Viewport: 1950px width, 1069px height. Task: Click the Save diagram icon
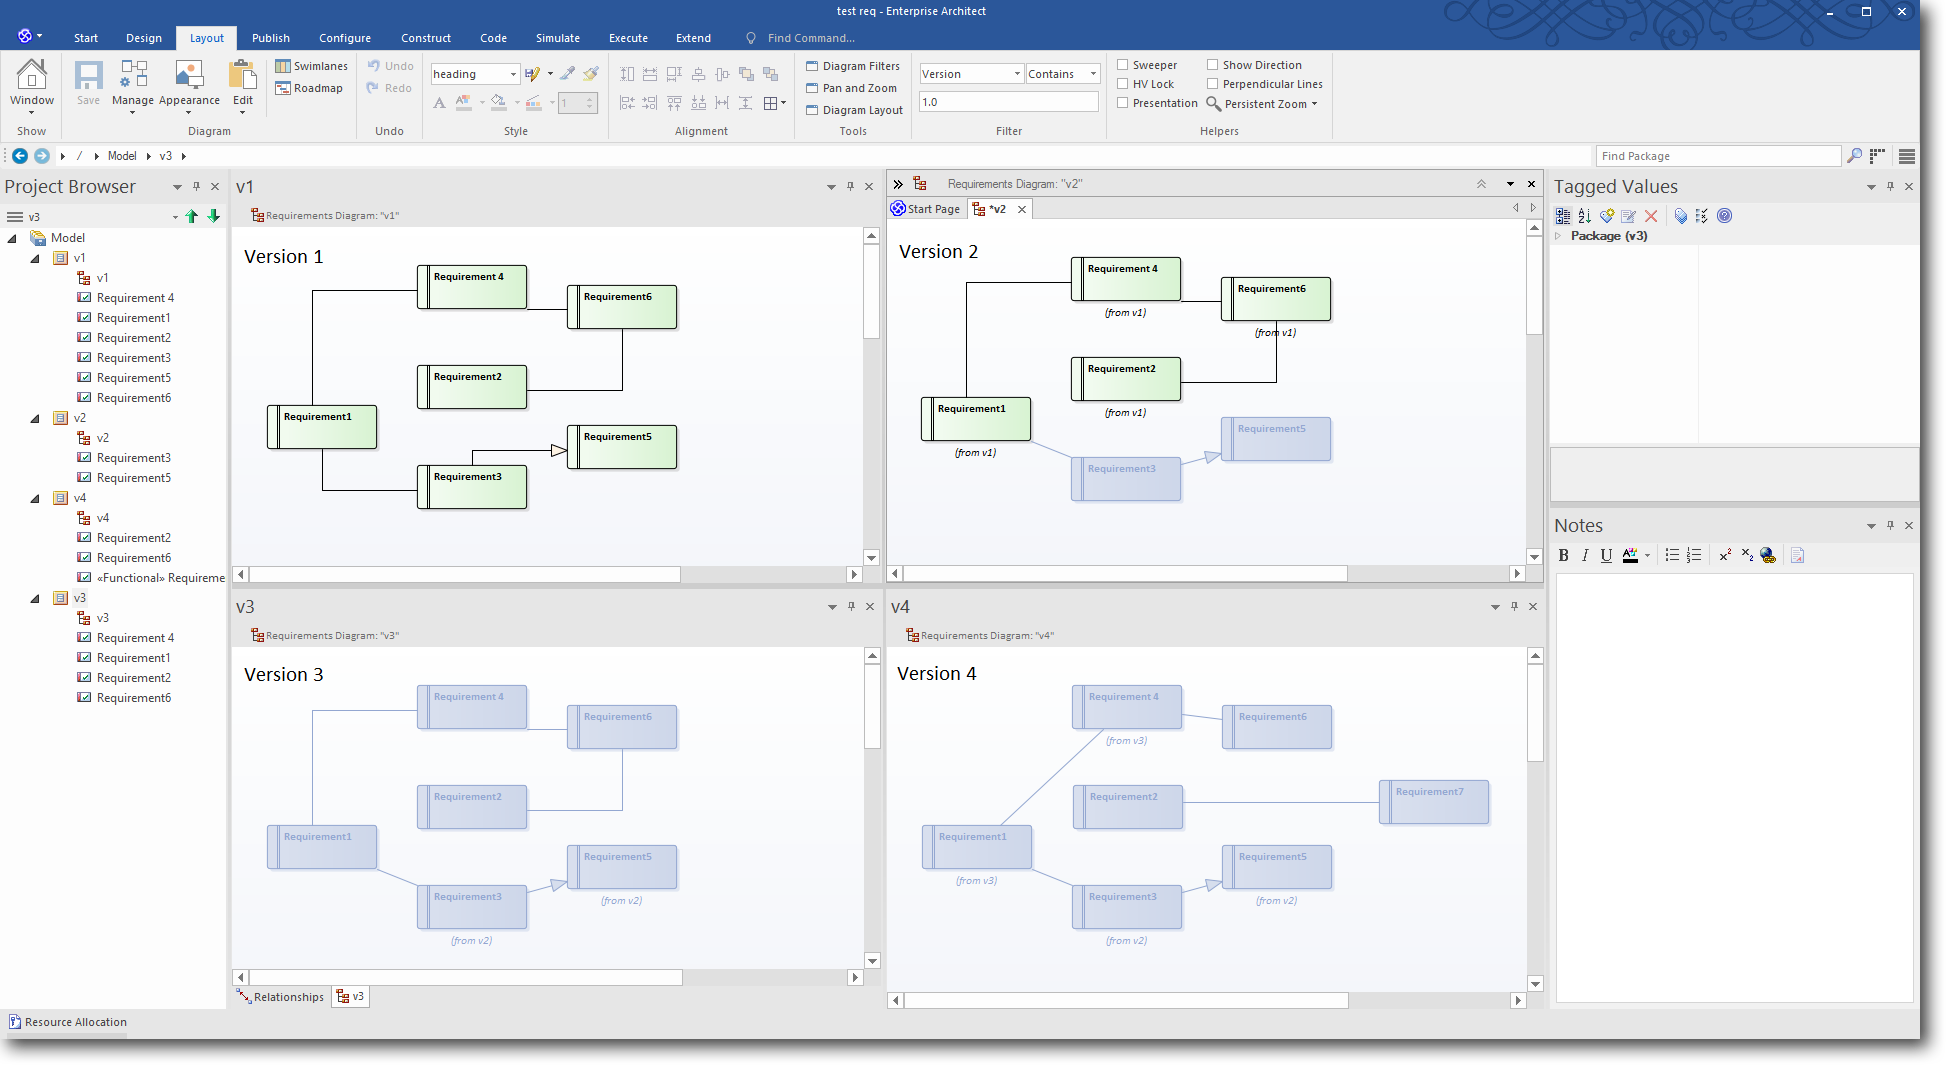tap(88, 80)
